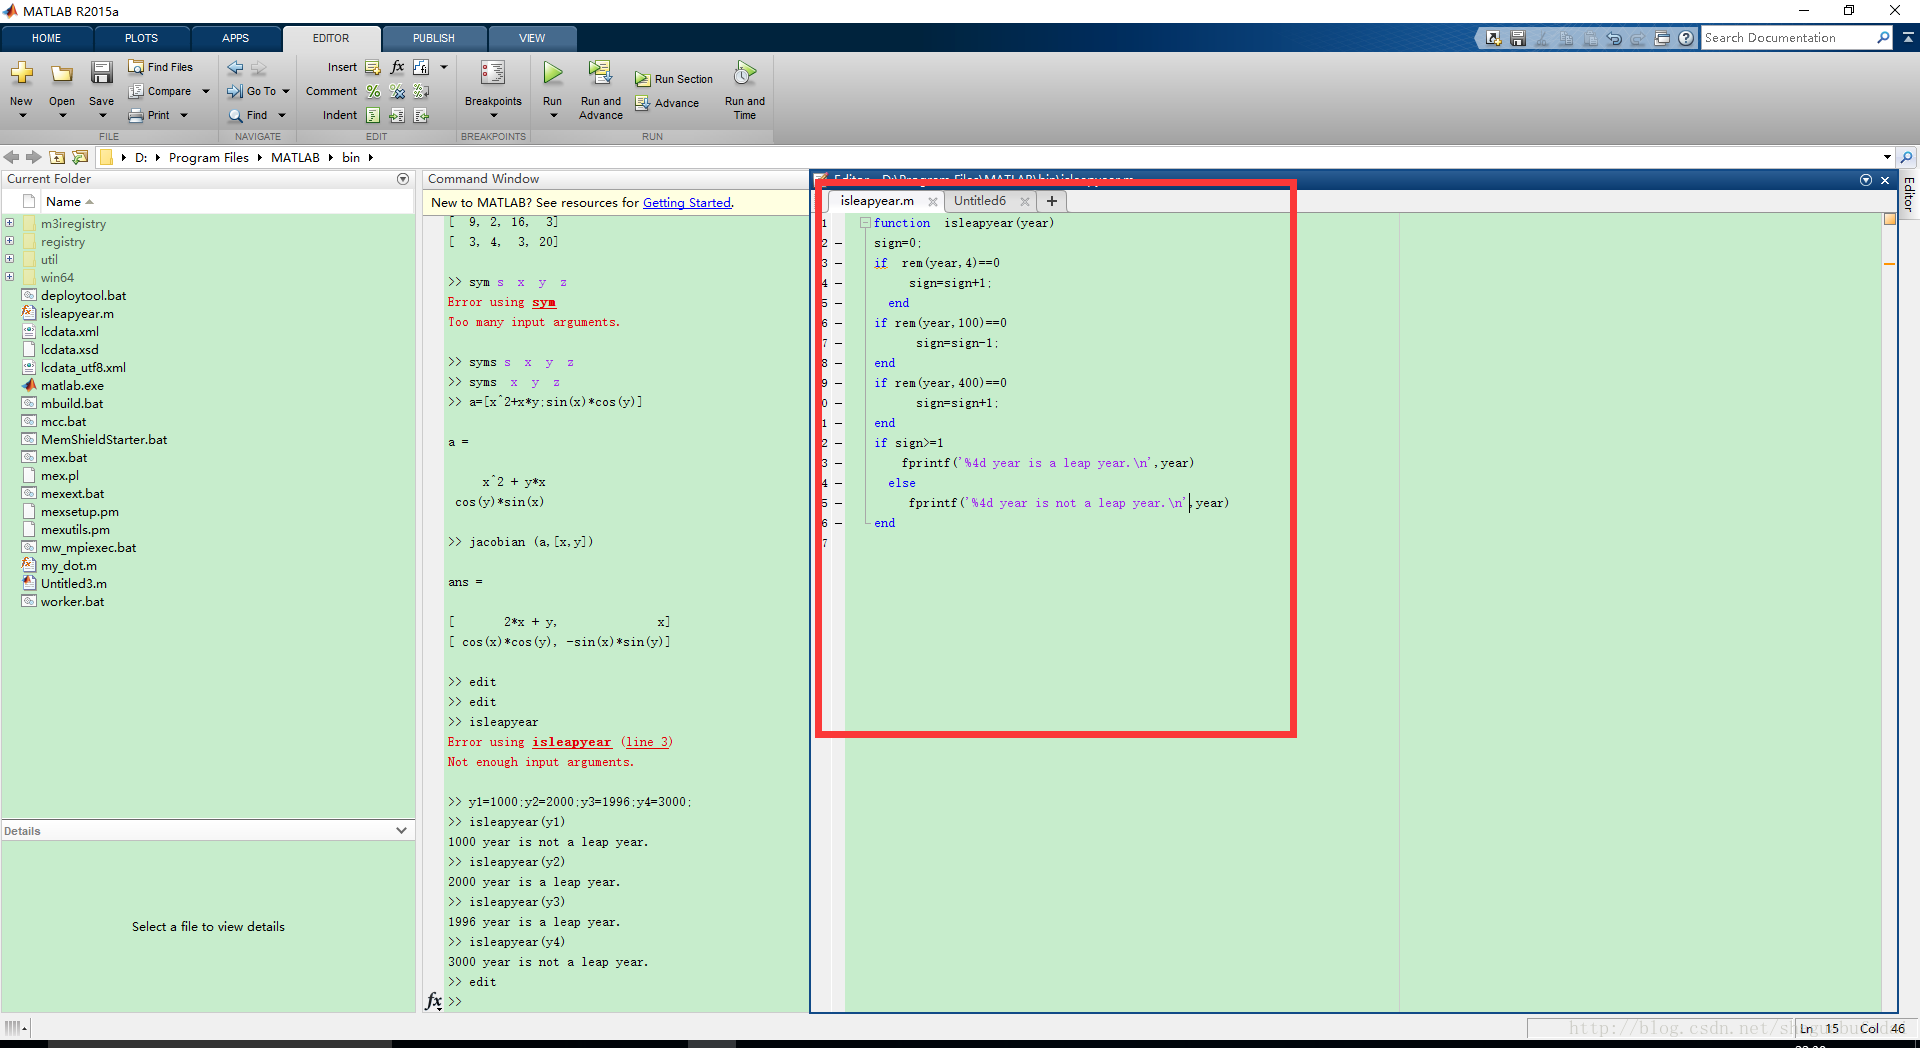Click the Compare files button
This screenshot has width=1920, height=1048.
[x=160, y=91]
